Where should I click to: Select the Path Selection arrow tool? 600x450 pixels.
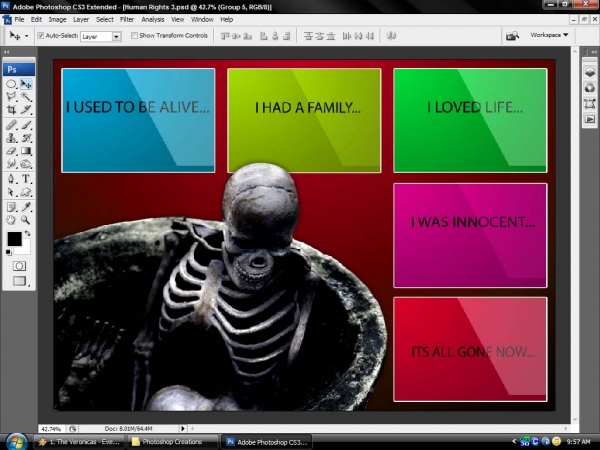[x=11, y=192]
